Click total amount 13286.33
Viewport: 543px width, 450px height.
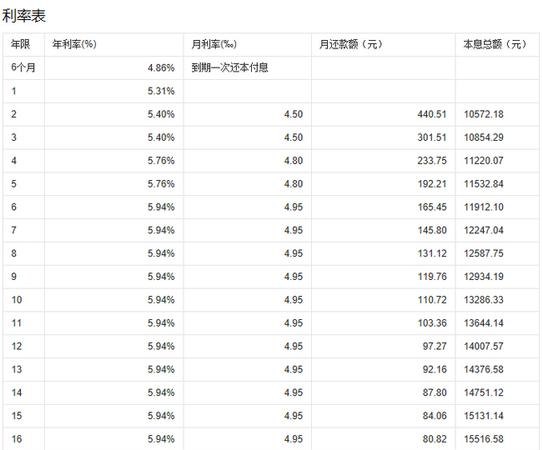484,300
